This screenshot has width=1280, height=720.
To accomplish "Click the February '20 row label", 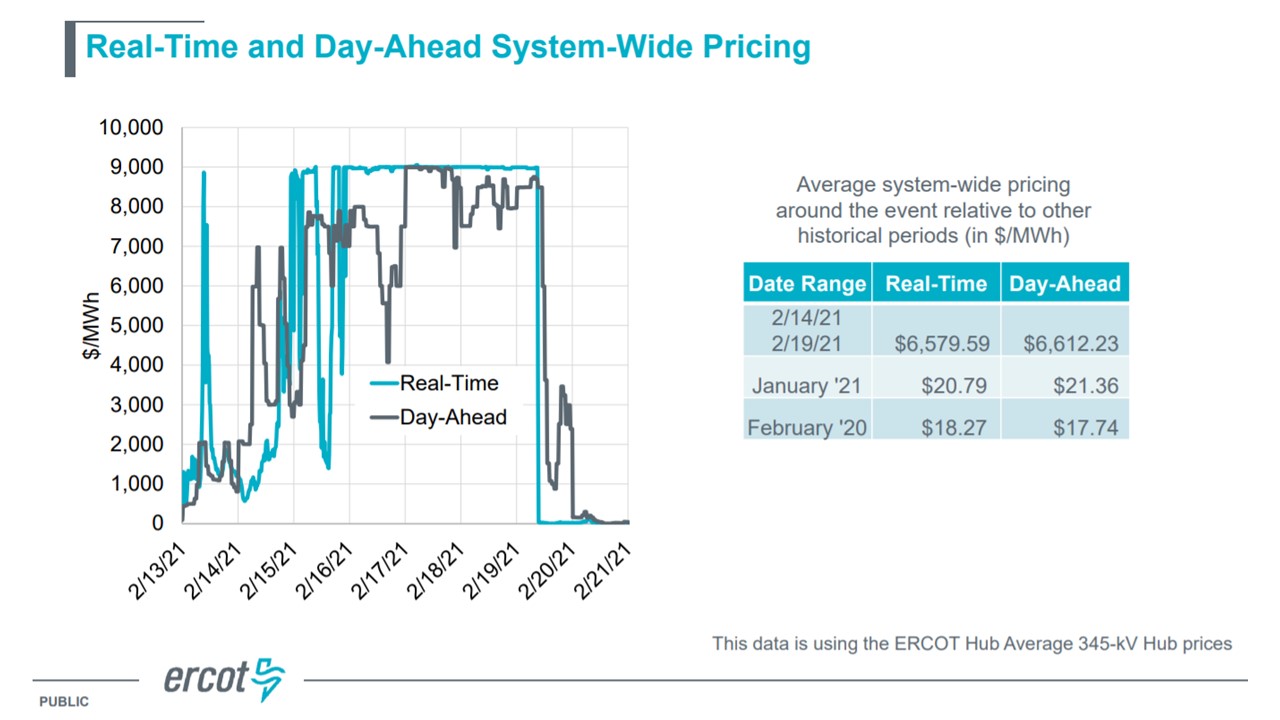I will pyautogui.click(x=807, y=428).
